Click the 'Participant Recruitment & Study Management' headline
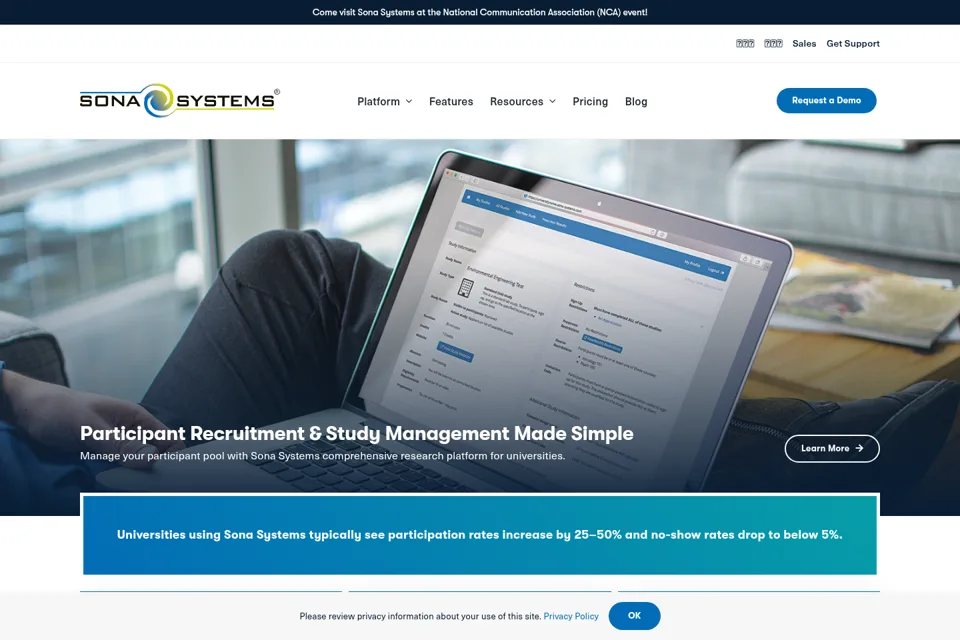This screenshot has height=640, width=960. (x=357, y=434)
